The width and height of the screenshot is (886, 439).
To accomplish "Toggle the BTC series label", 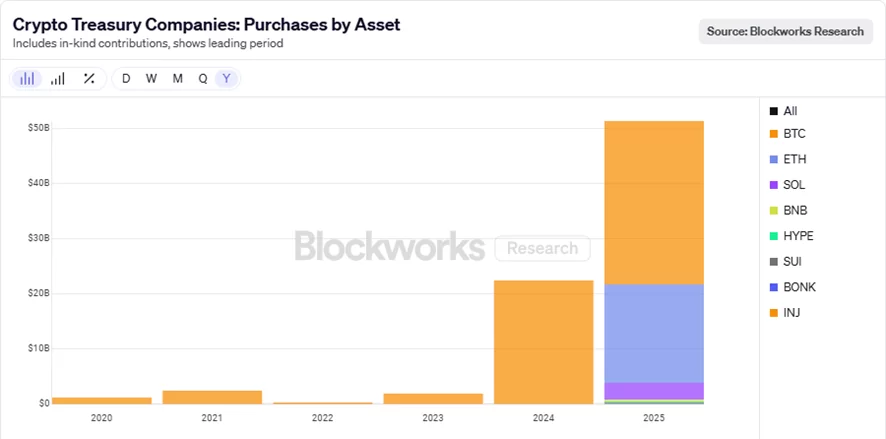I will coord(795,133).
